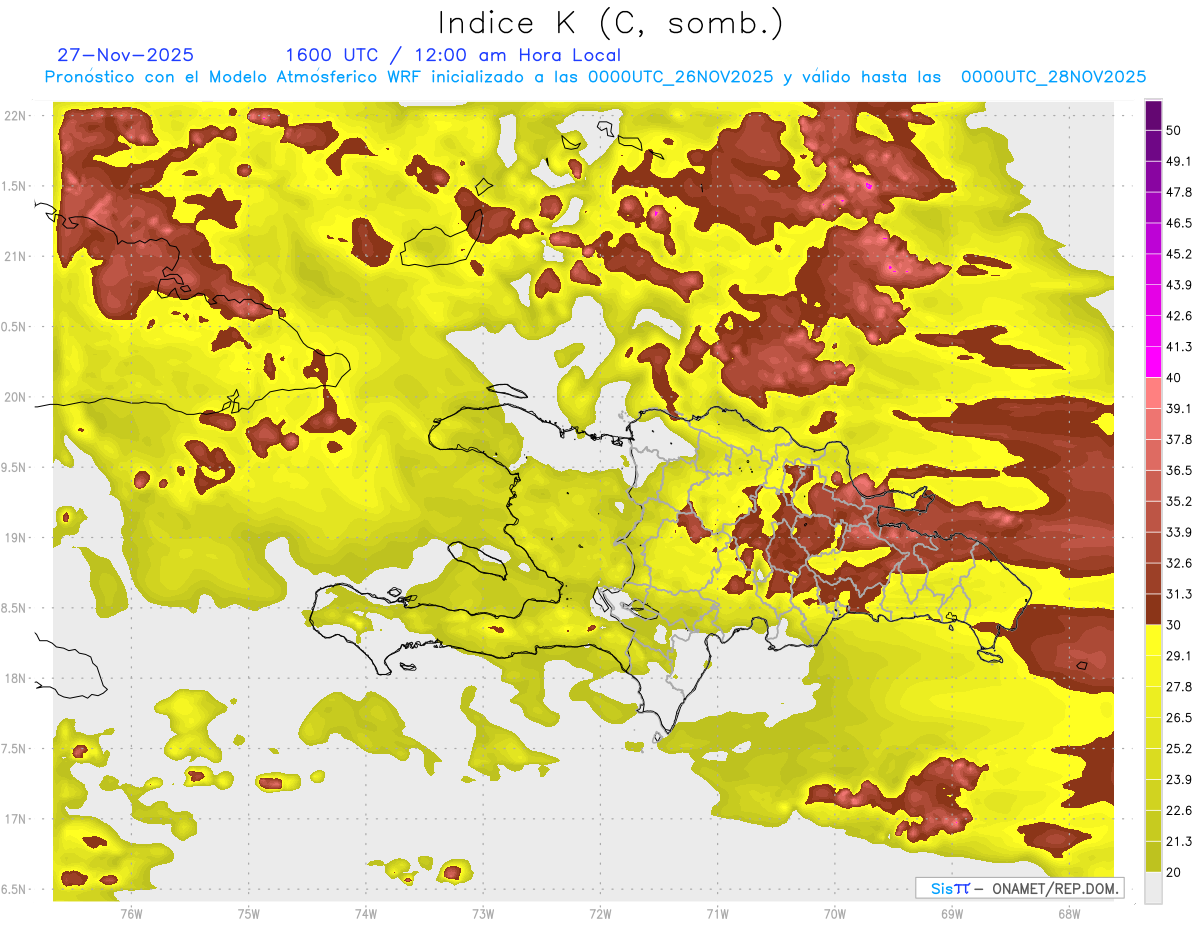
Task: Click the color scale value "50"
Action: pos(1174,130)
